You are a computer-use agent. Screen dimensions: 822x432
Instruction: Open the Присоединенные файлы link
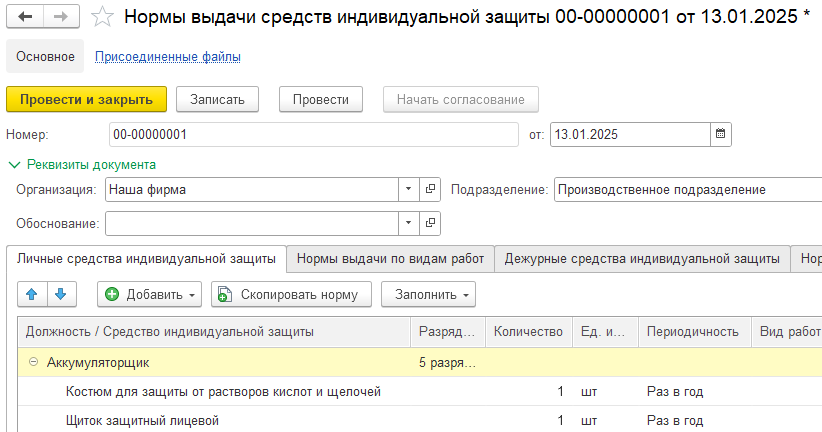pyautogui.click(x=167, y=57)
